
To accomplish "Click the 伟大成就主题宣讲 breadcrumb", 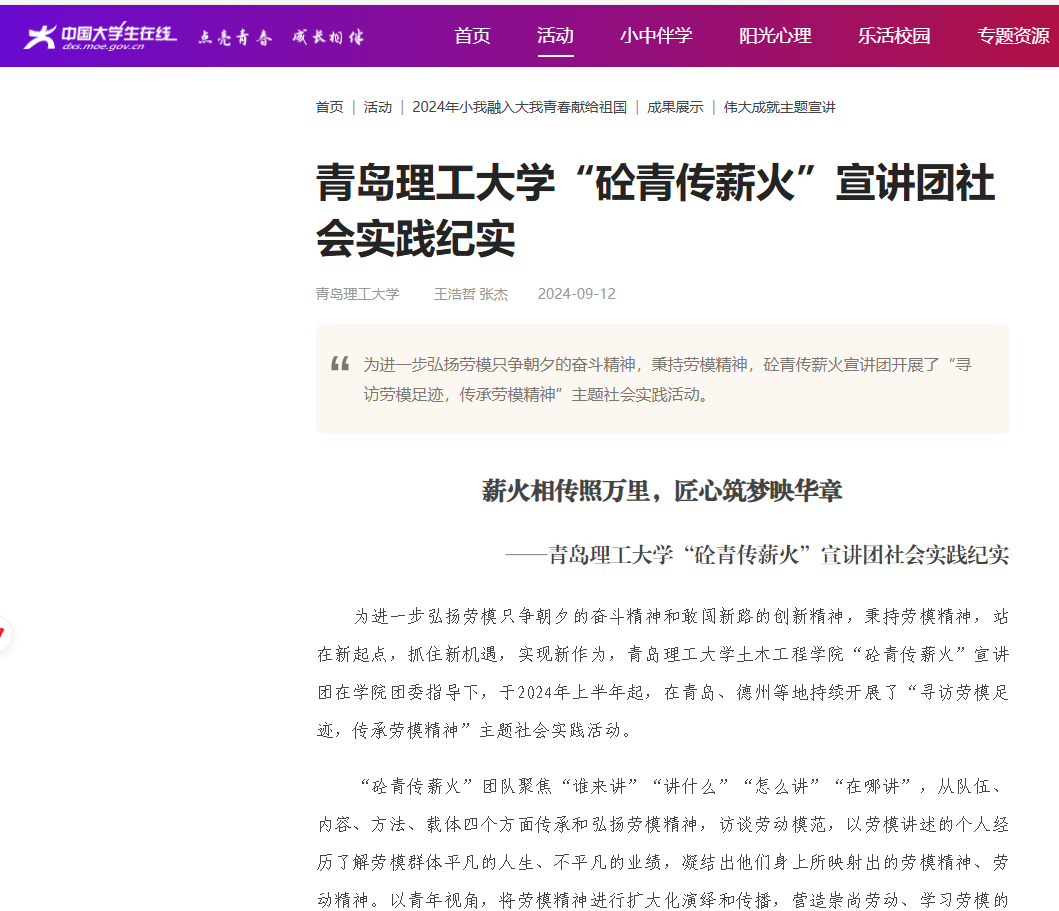I will [x=779, y=107].
